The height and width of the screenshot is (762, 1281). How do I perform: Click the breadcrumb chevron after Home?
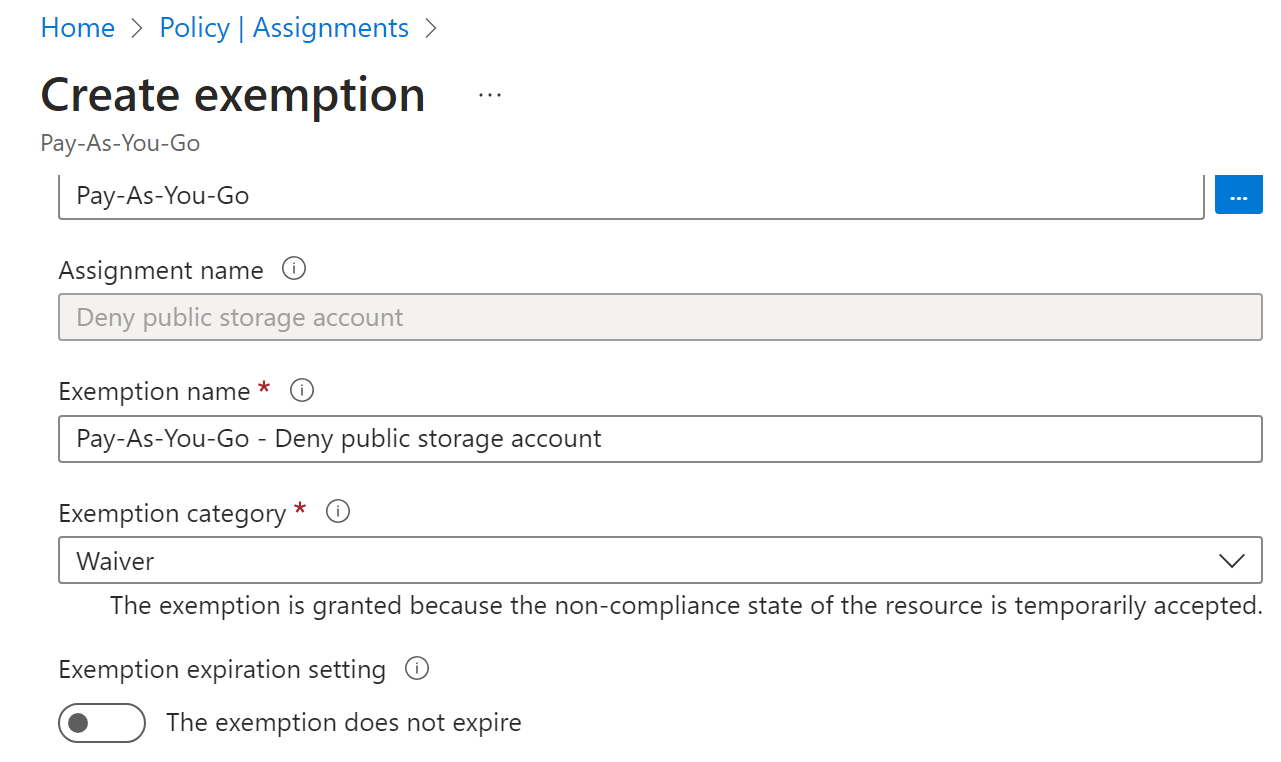tap(137, 28)
